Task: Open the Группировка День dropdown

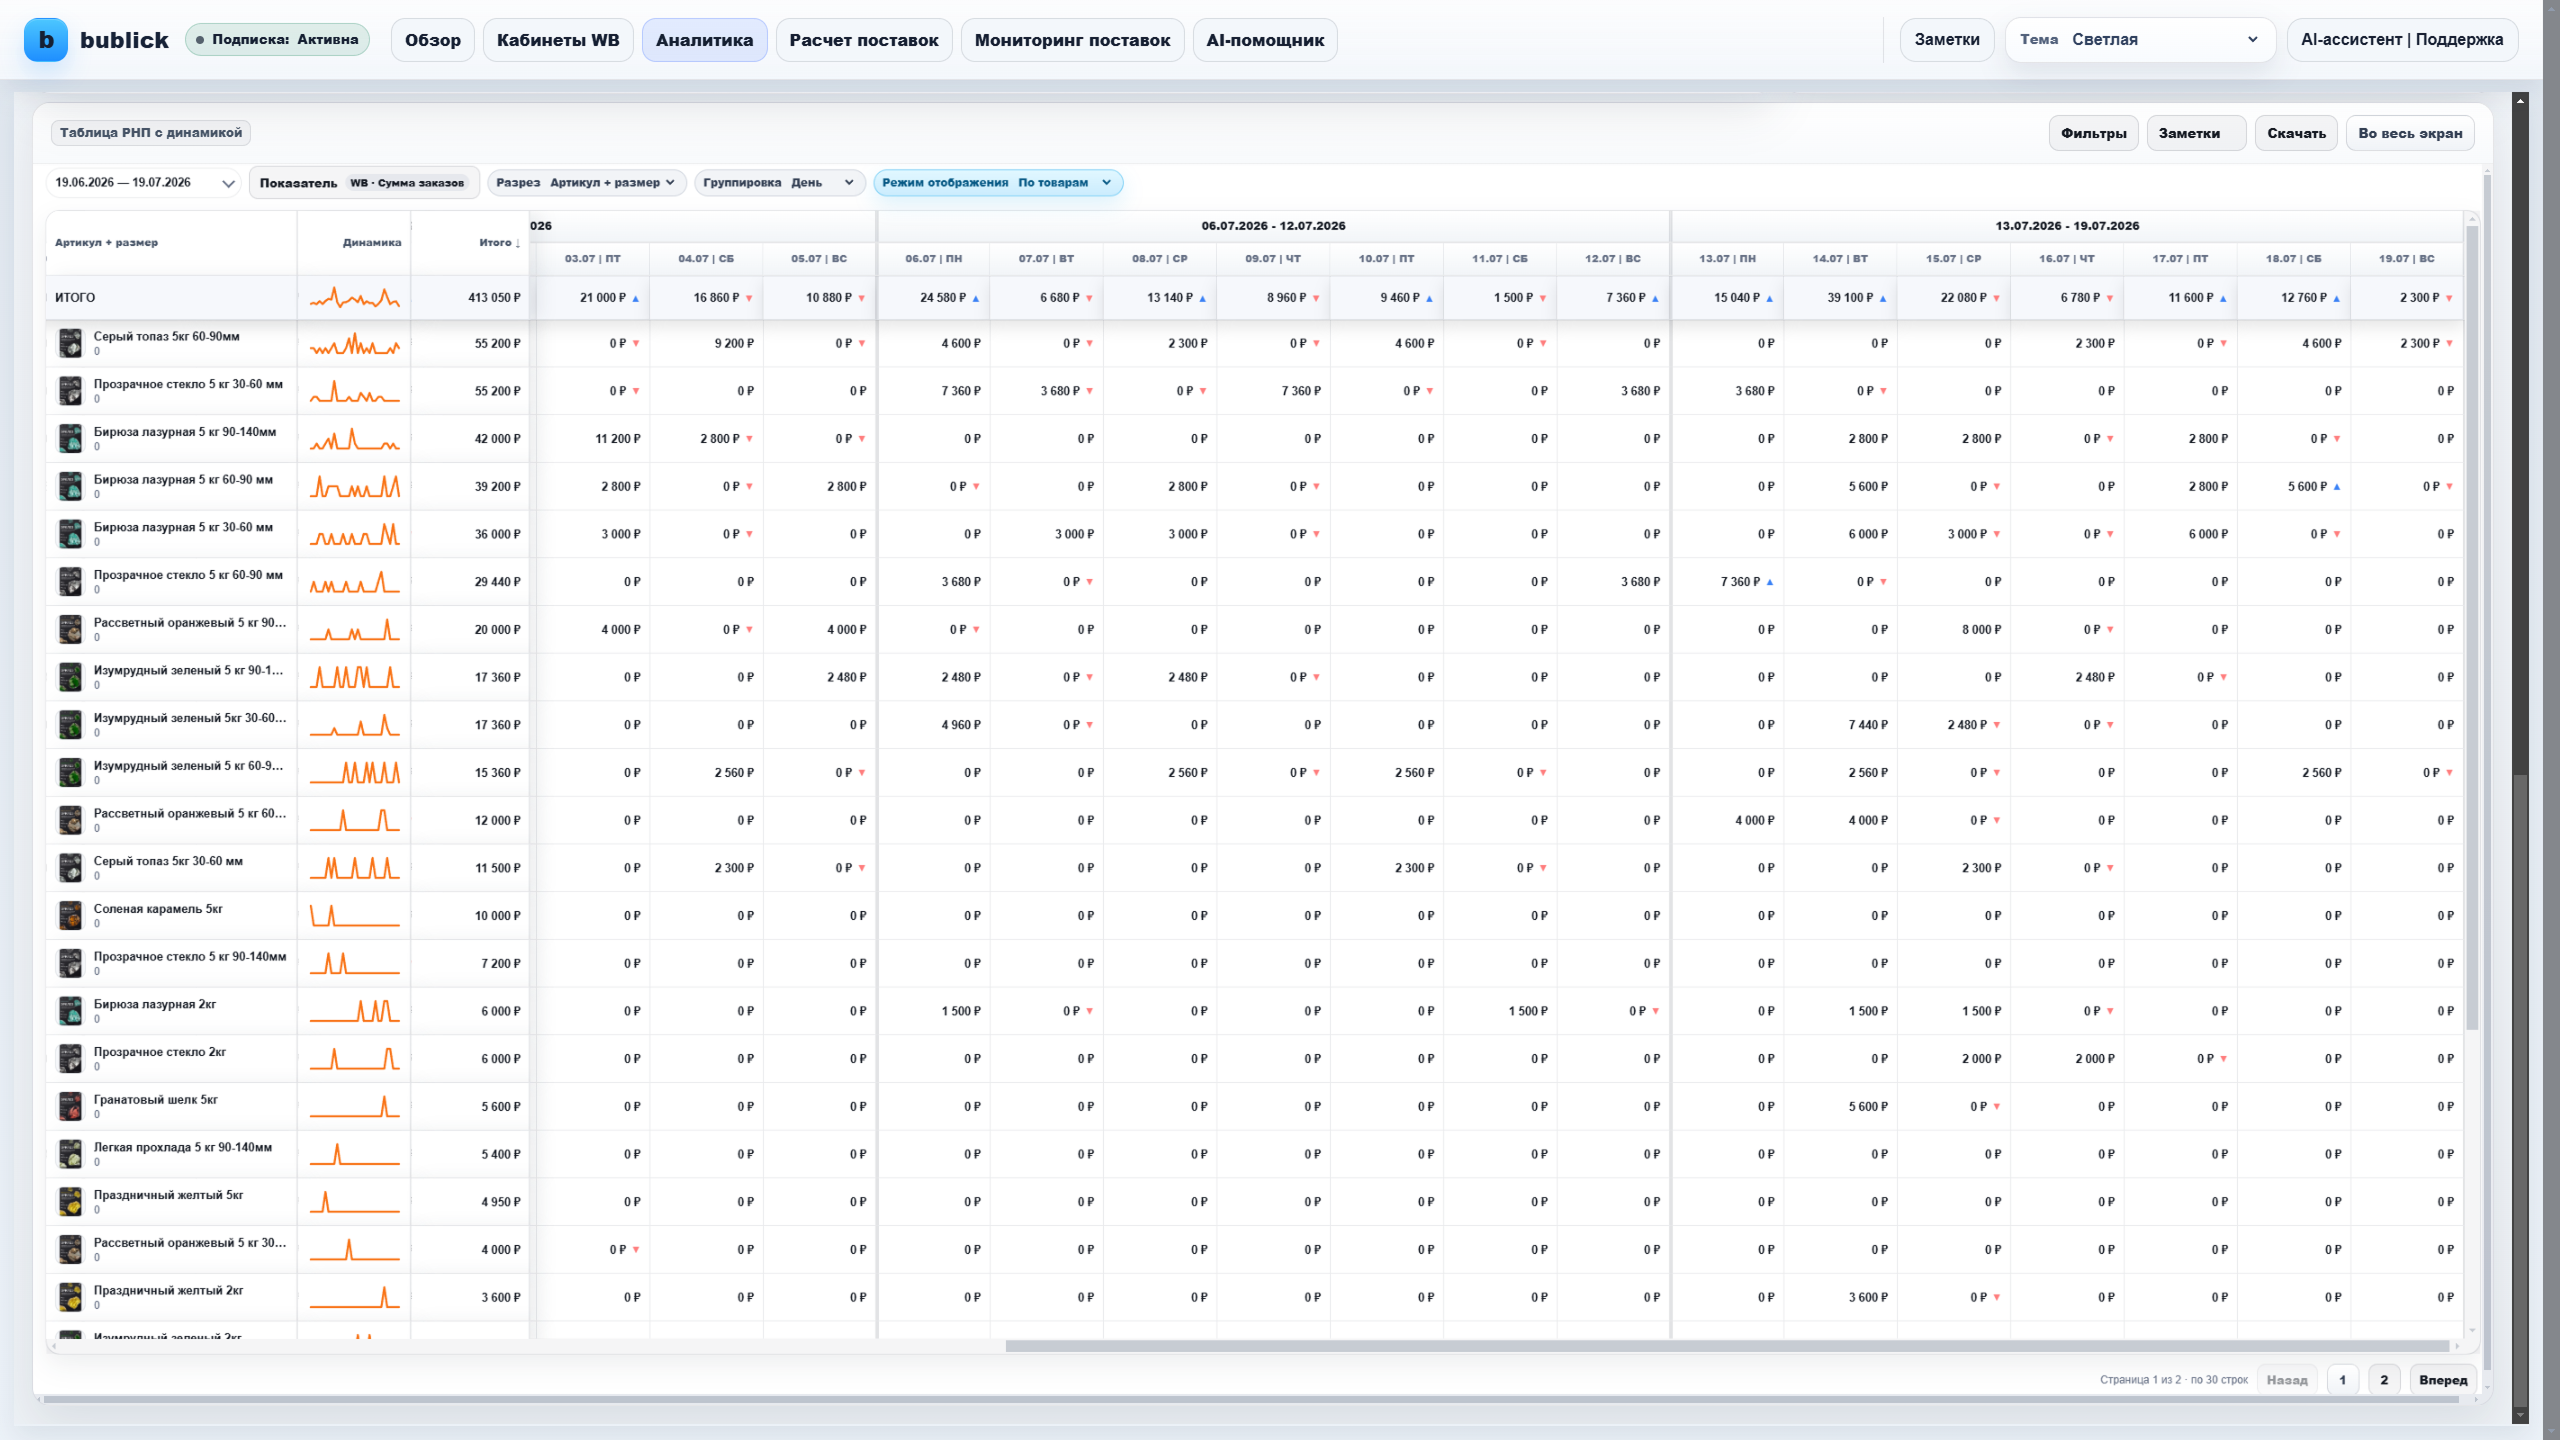Action: [x=779, y=183]
